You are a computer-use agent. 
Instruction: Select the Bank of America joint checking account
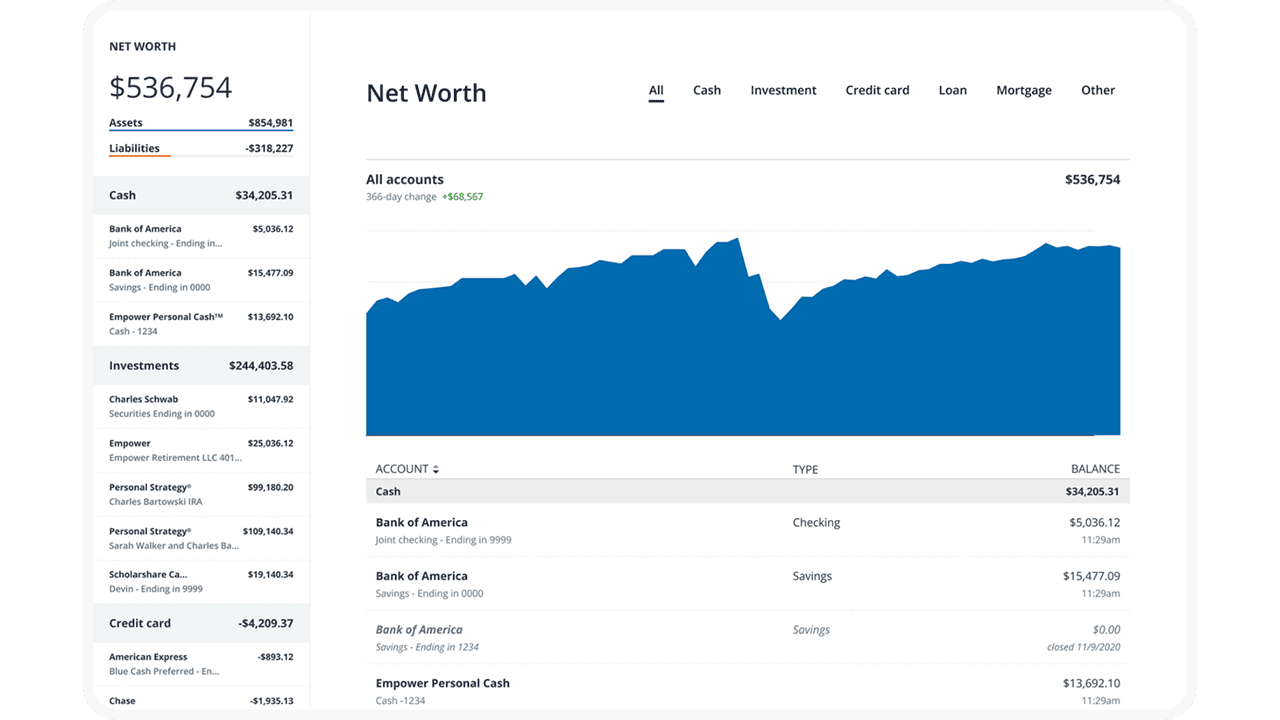coord(200,235)
